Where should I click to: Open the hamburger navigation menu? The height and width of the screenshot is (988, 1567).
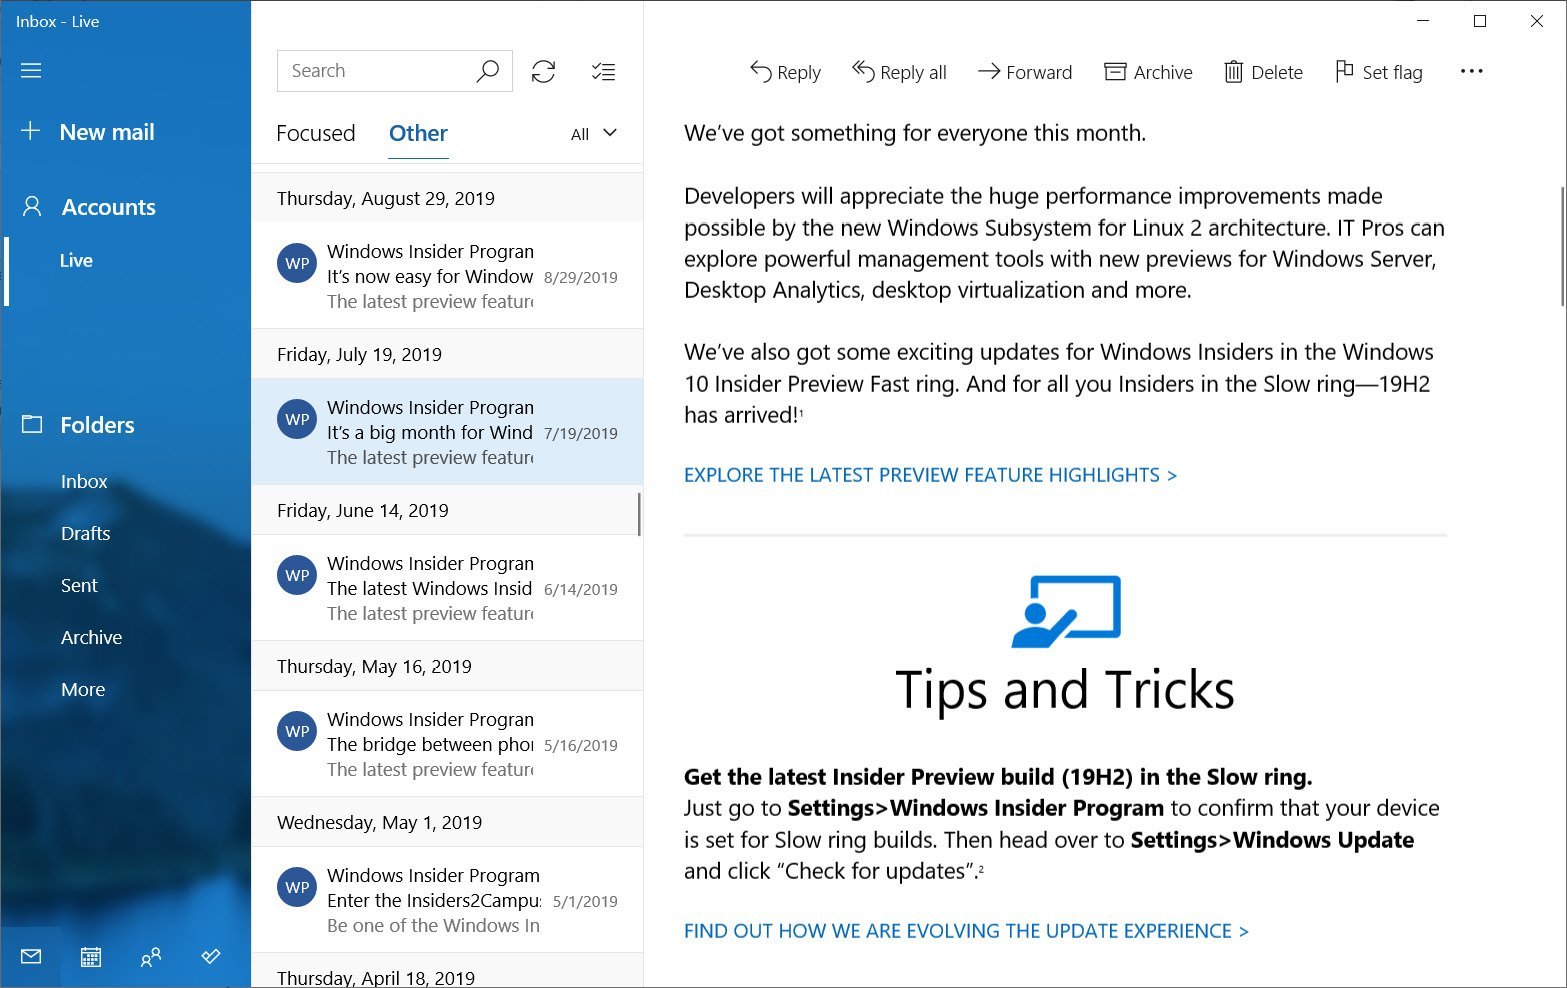[x=31, y=71]
